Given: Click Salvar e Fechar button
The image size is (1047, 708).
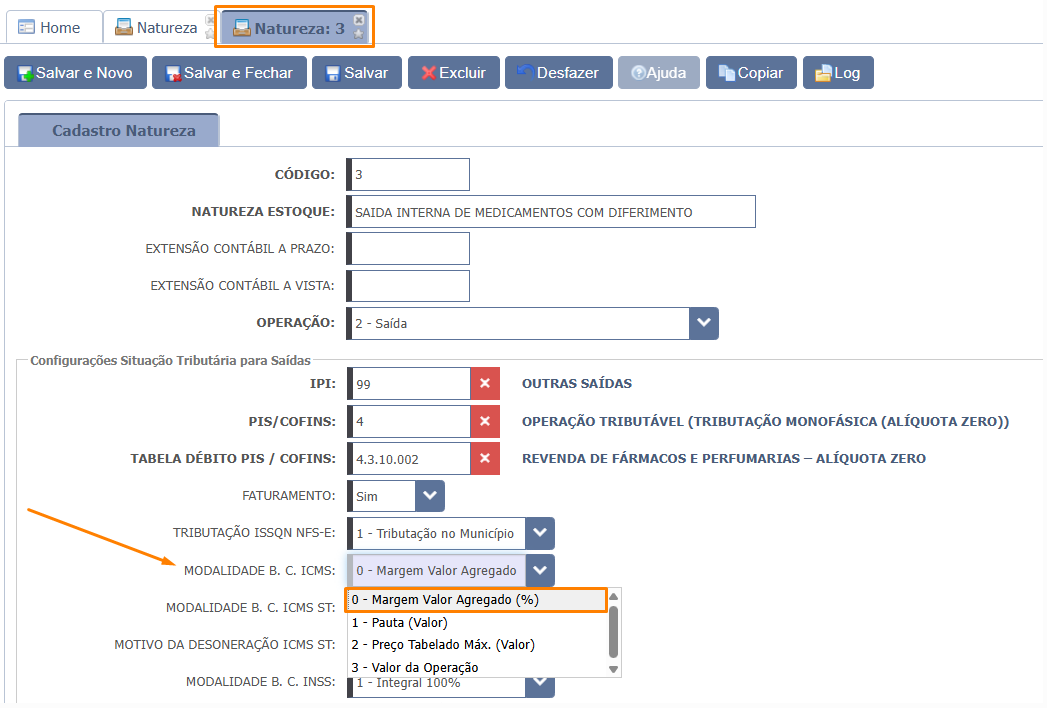Looking at the screenshot, I should pos(229,73).
